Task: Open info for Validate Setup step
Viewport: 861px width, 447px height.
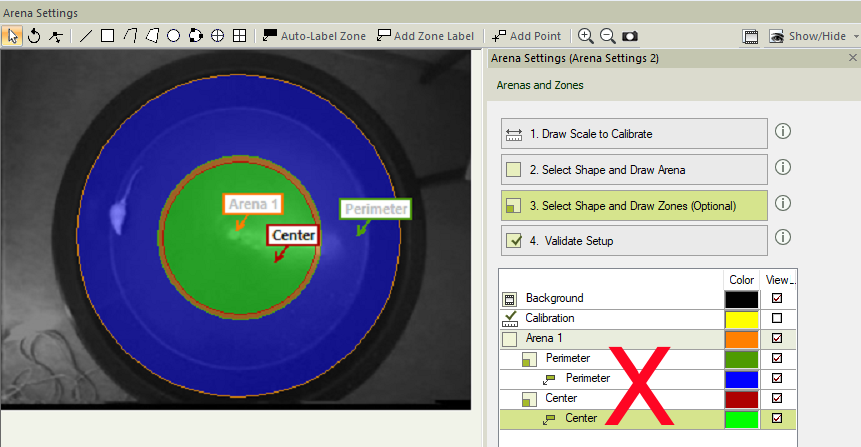Action: (782, 237)
